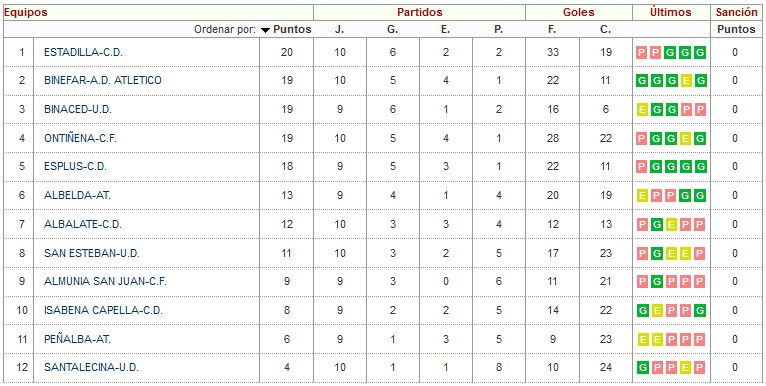Image resolution: width=766 pixels, height=386 pixels.
Task: Click ESPLUS's last green G result icon
Action: click(x=701, y=167)
